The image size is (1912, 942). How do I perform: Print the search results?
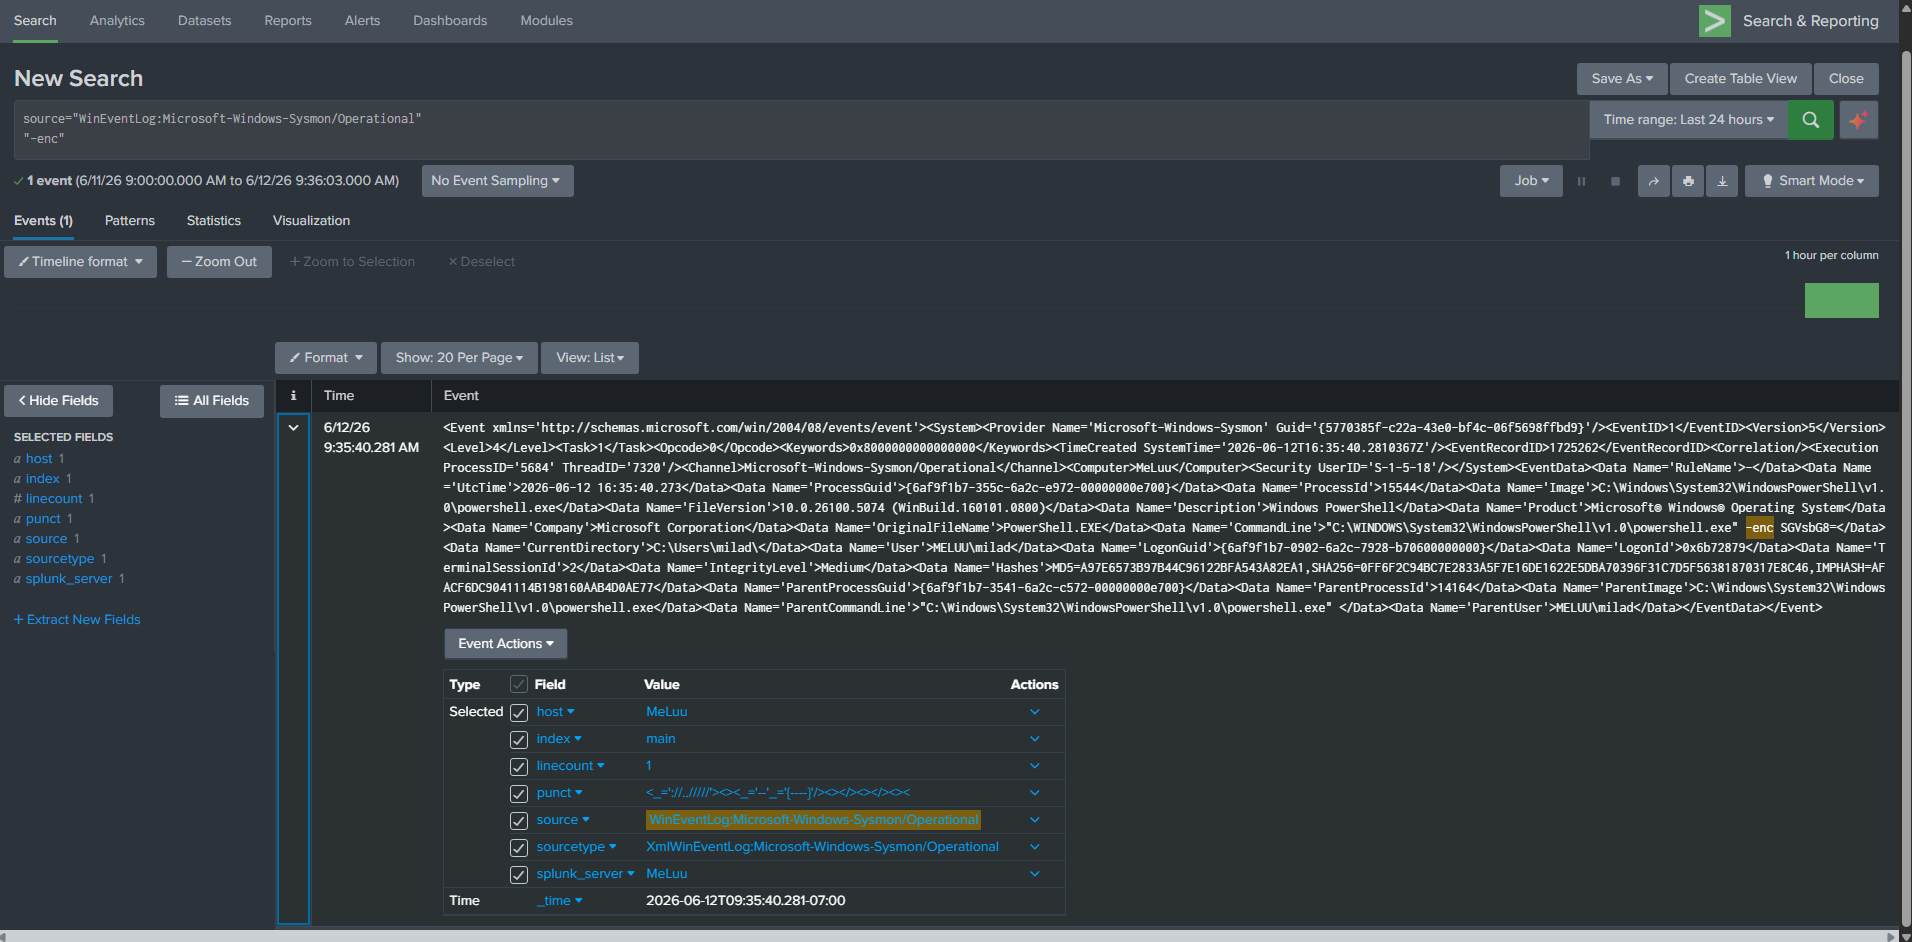pos(1688,181)
